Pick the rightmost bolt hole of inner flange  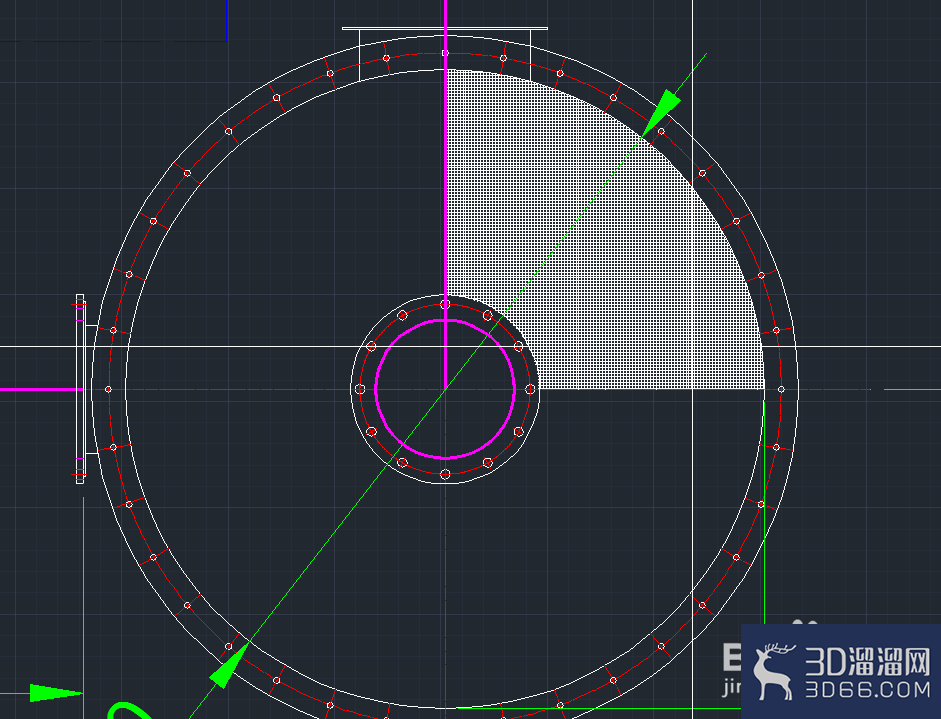click(530, 389)
